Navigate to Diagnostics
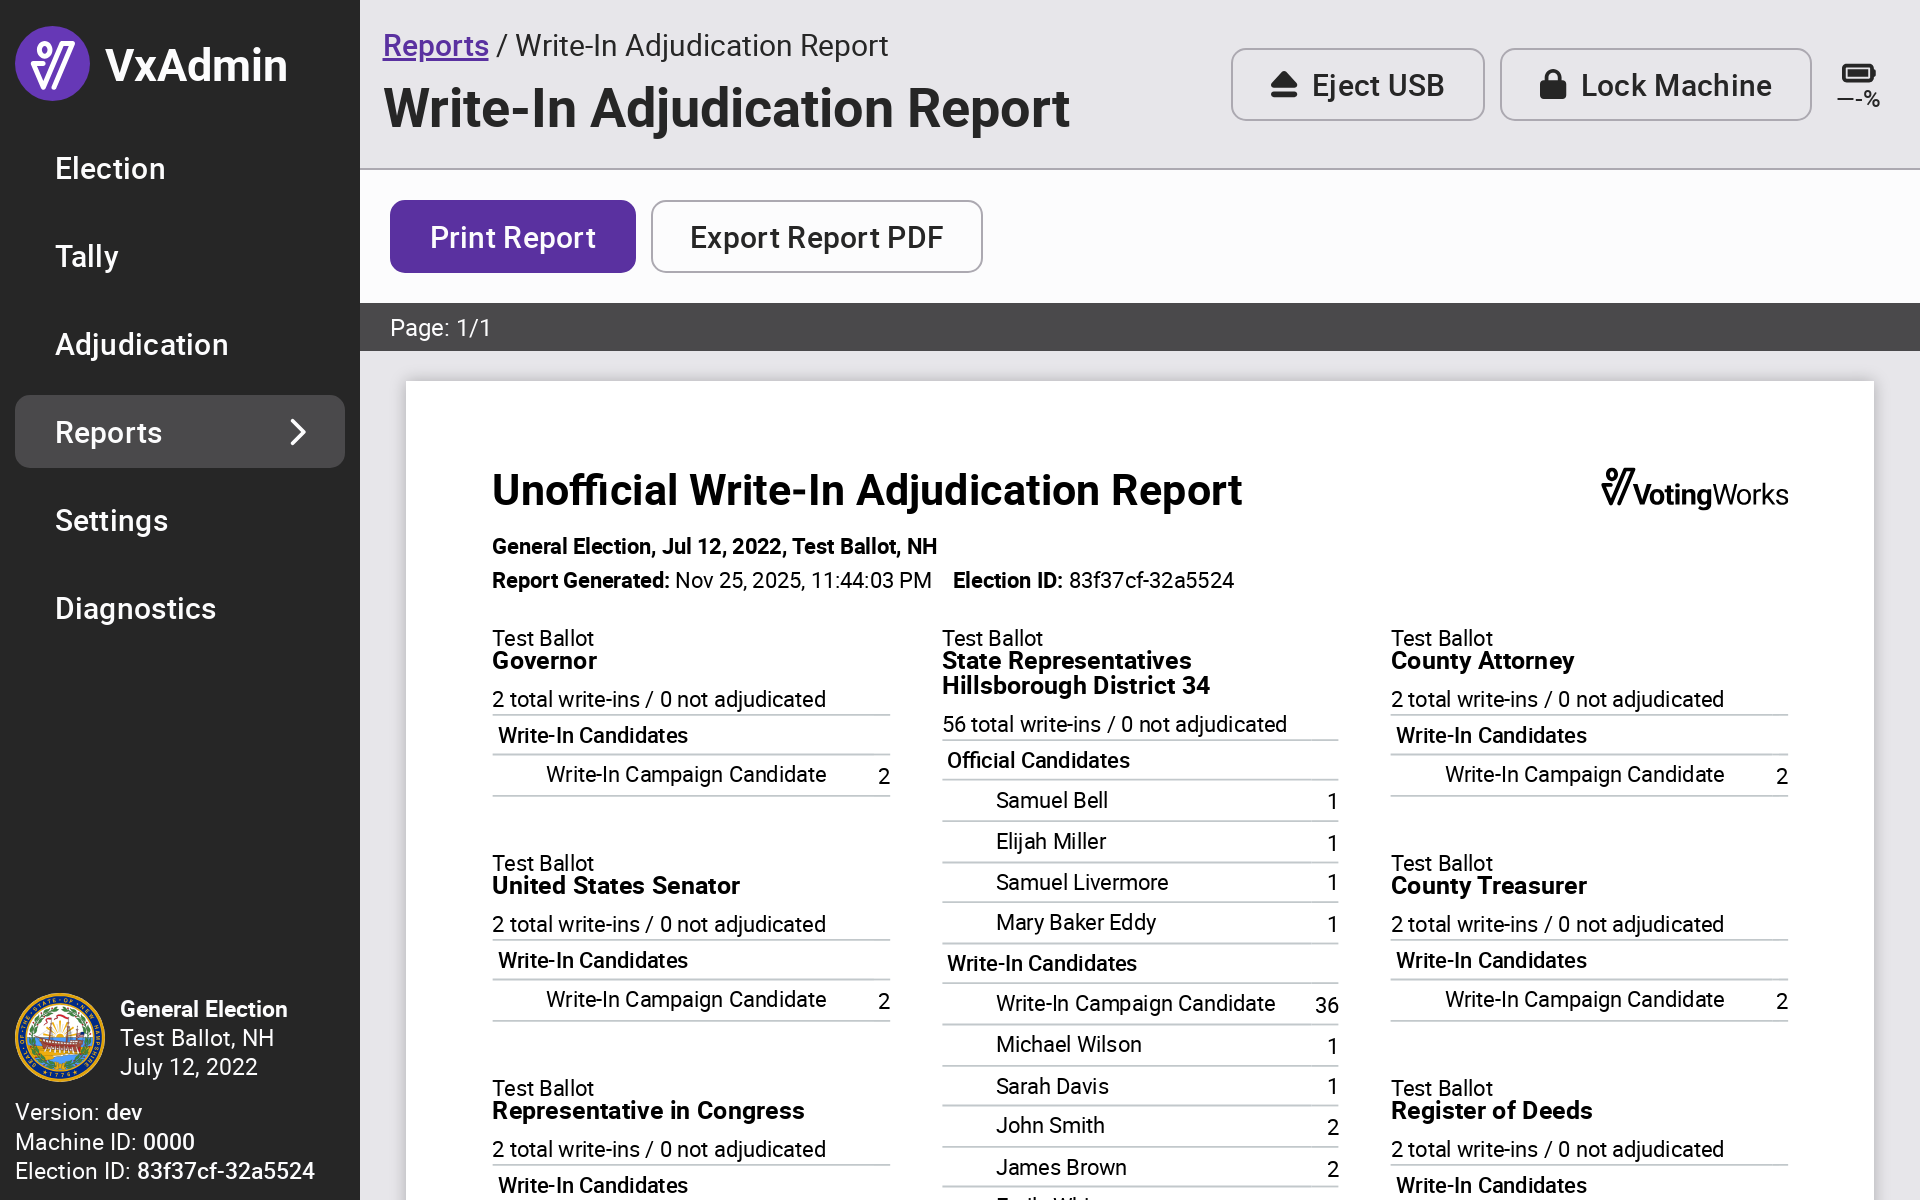The image size is (1920, 1200). [135, 608]
